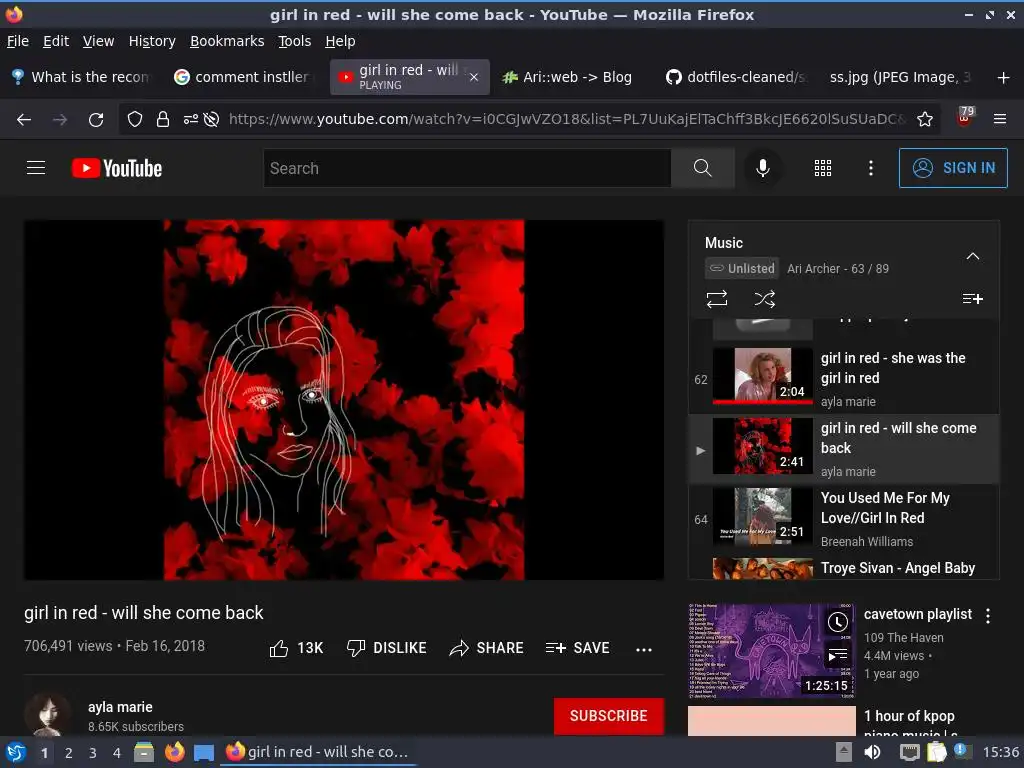
Task: Open the ayla marie channel avatar
Action: [x=48, y=714]
